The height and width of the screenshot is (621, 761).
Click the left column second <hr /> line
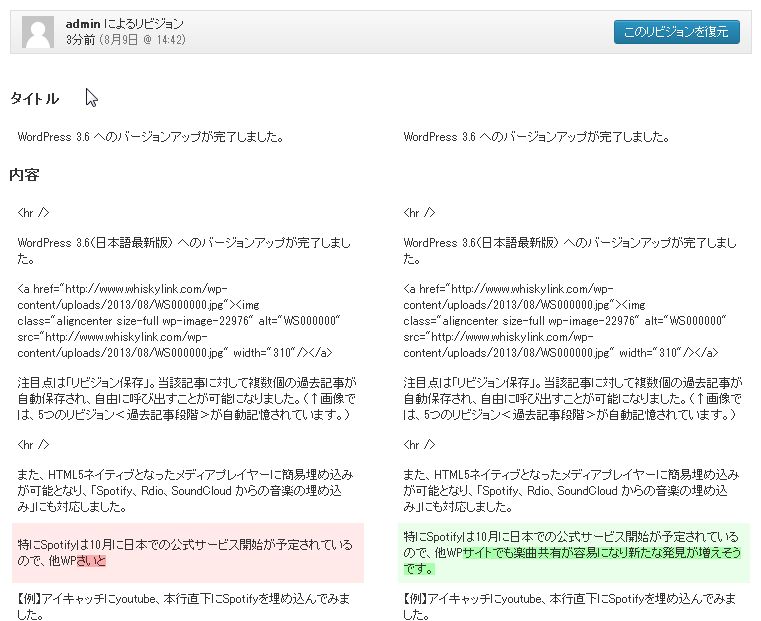point(33,444)
